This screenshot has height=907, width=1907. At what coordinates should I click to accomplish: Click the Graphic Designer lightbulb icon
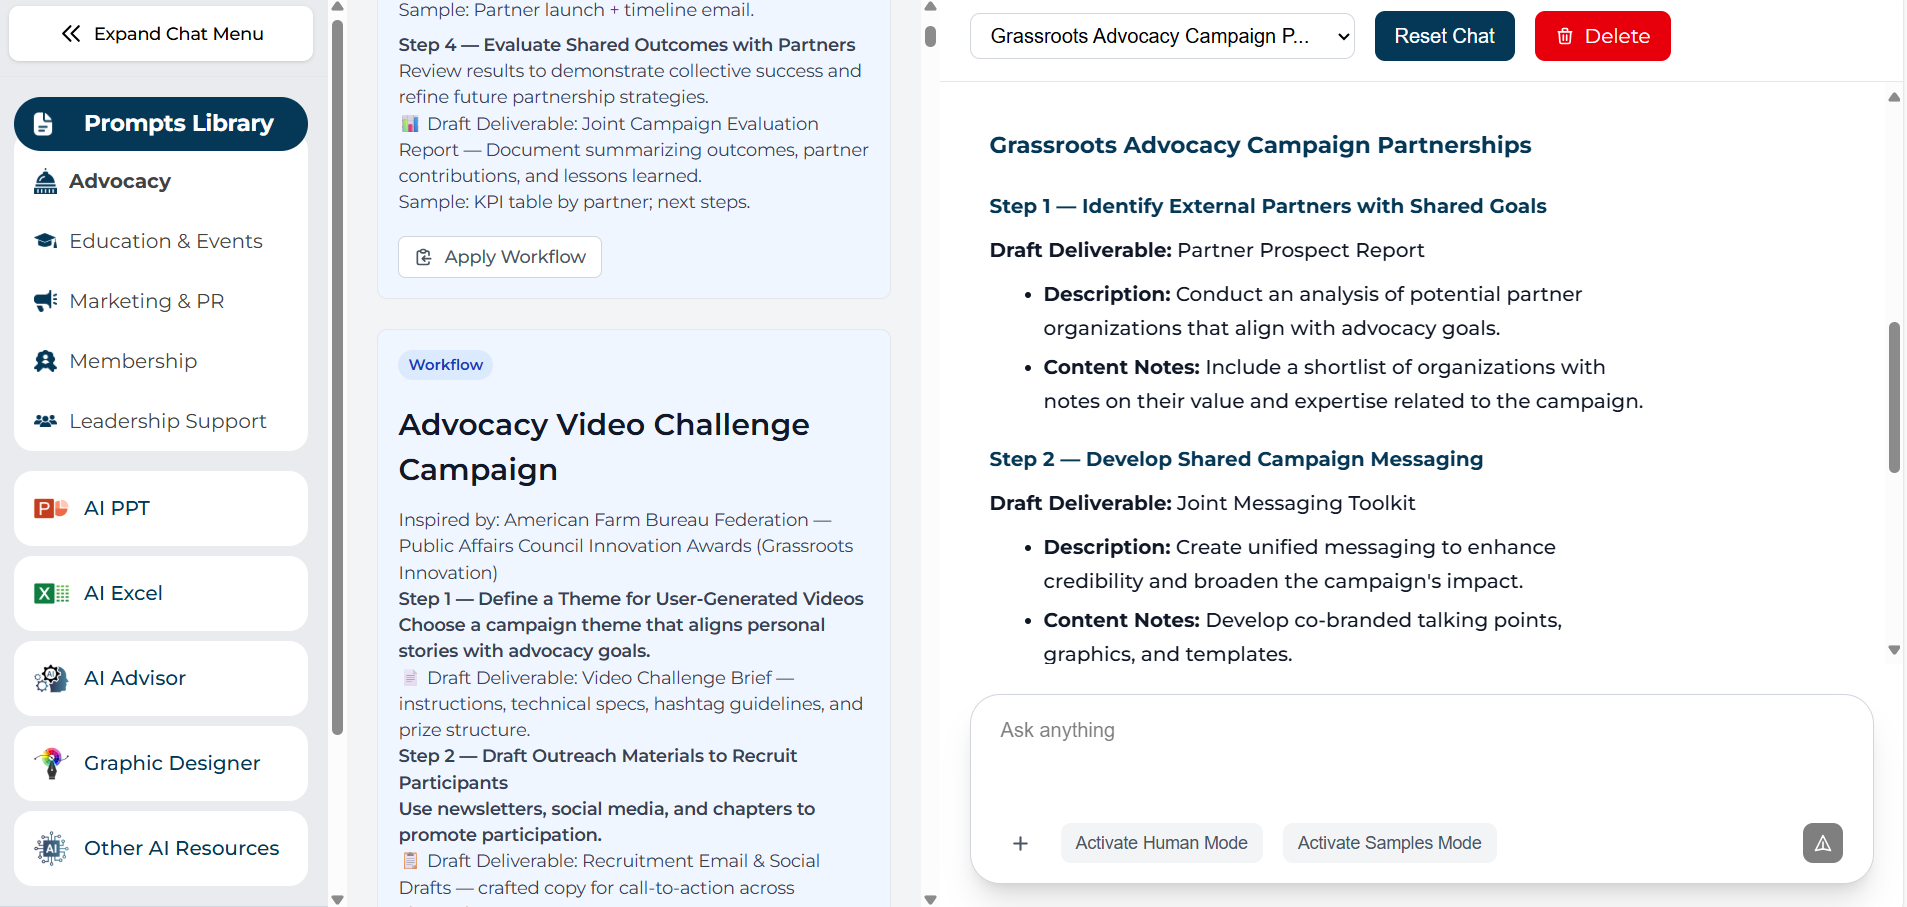pyautogui.click(x=51, y=763)
